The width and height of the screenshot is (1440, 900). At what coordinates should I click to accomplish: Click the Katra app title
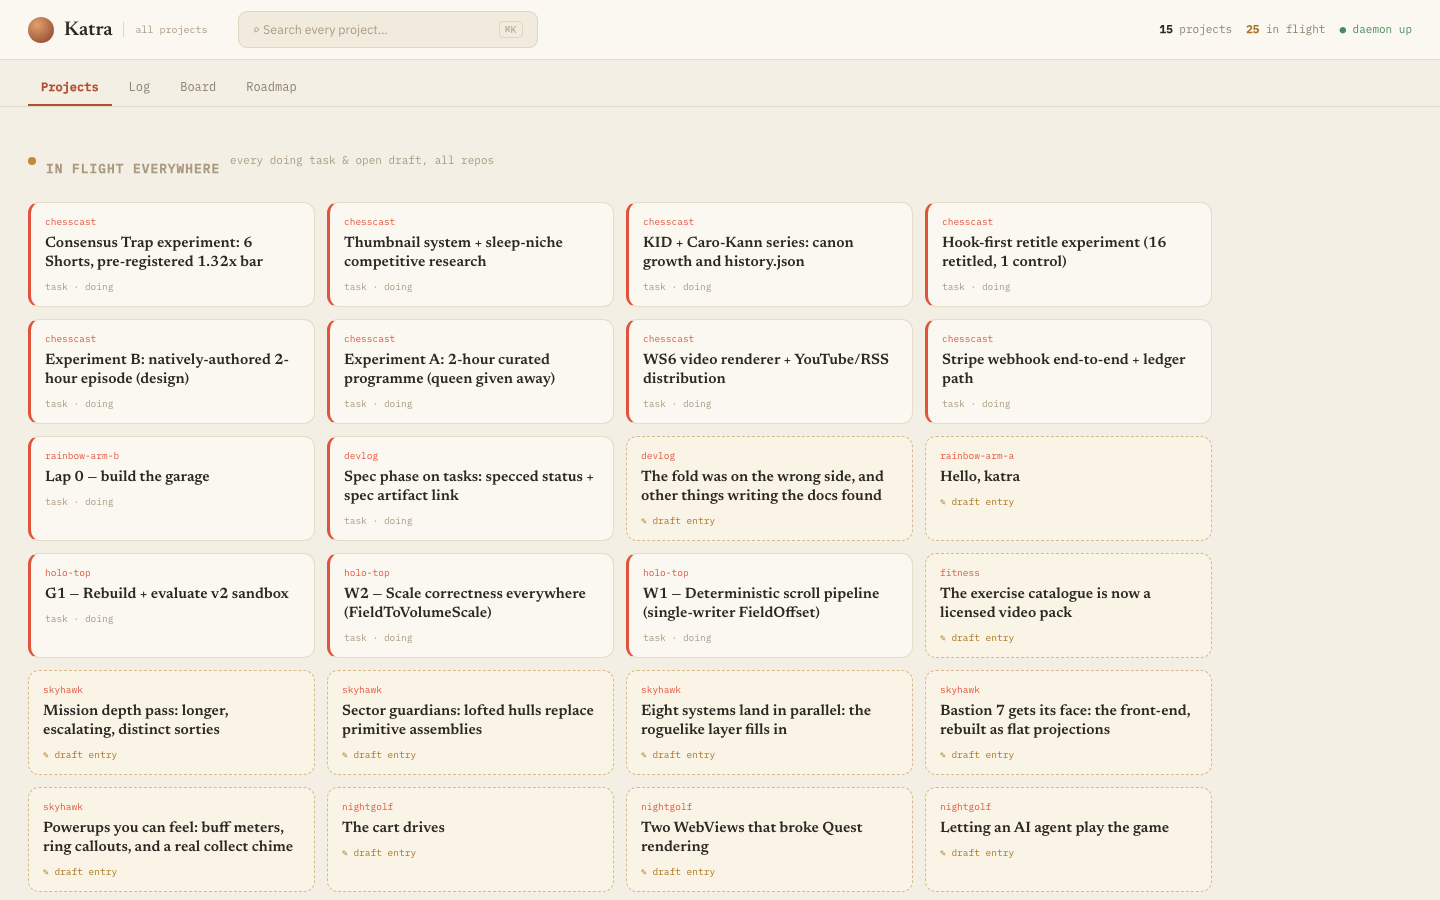click(x=88, y=29)
